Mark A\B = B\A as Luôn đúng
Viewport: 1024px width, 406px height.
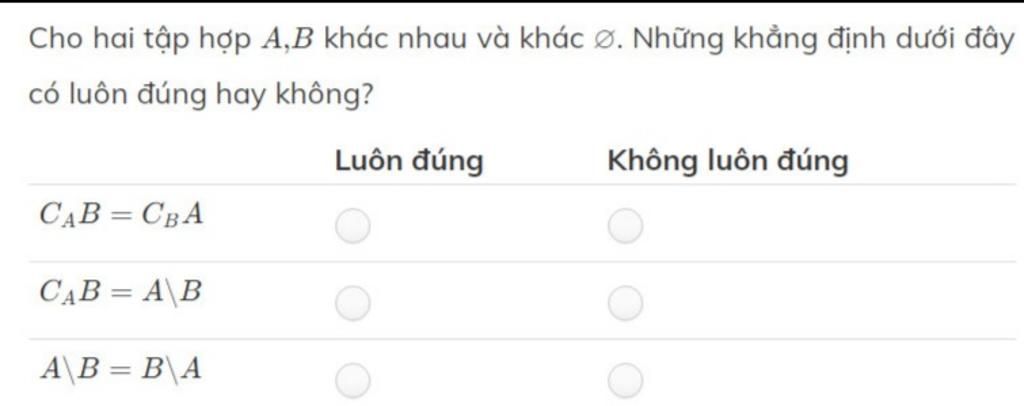(x=352, y=379)
